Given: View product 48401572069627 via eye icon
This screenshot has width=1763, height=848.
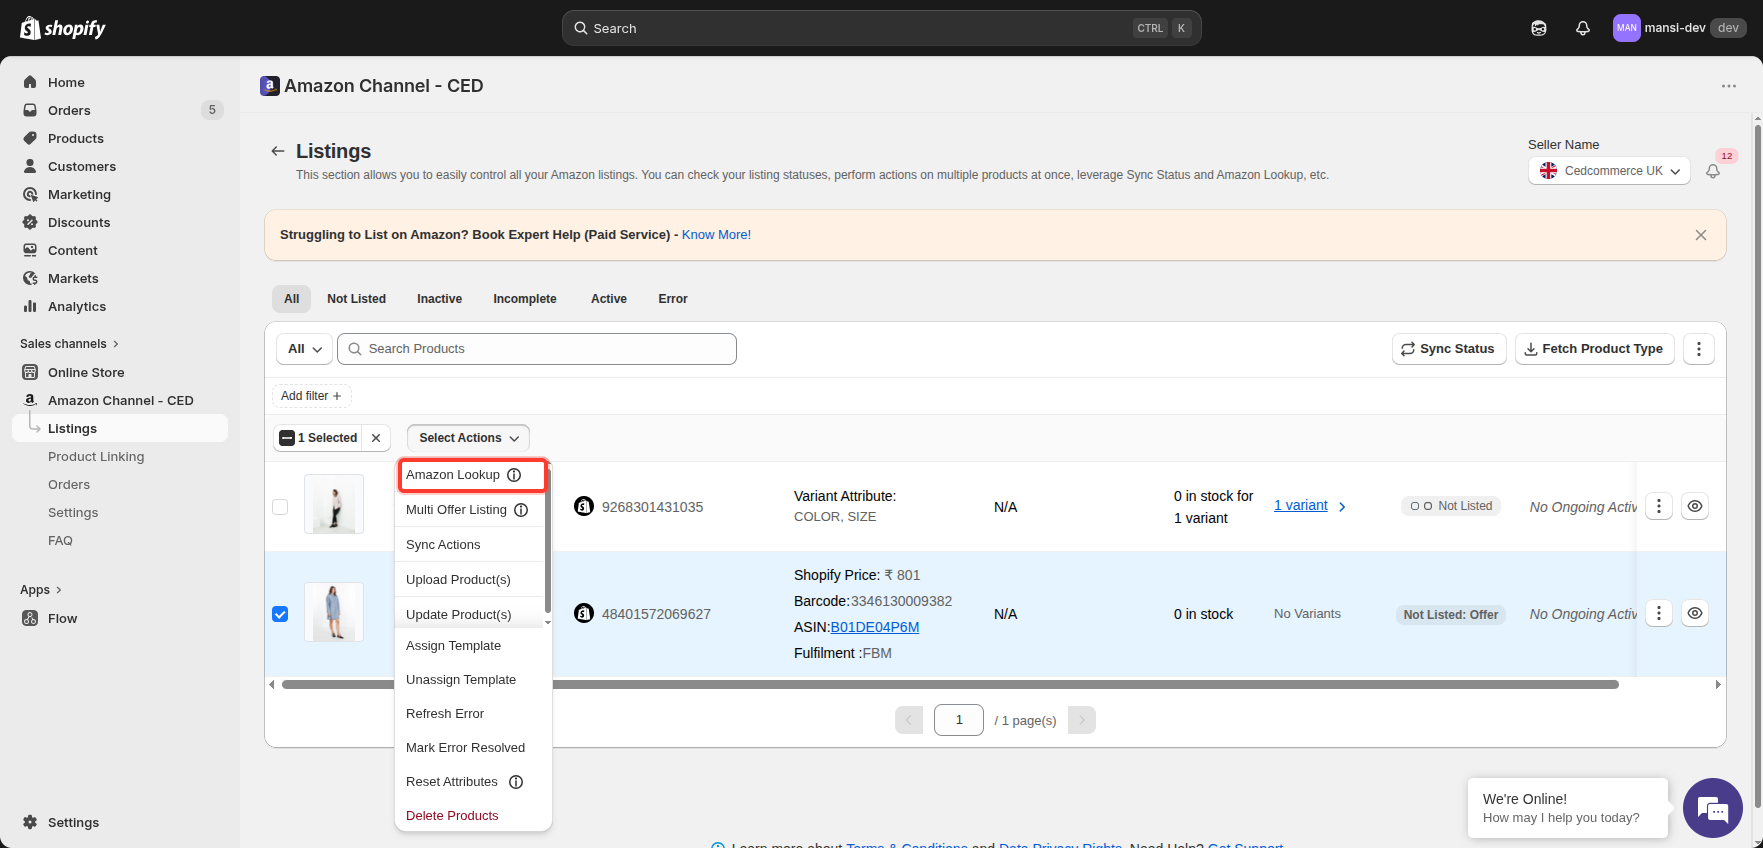Looking at the screenshot, I should tap(1695, 613).
